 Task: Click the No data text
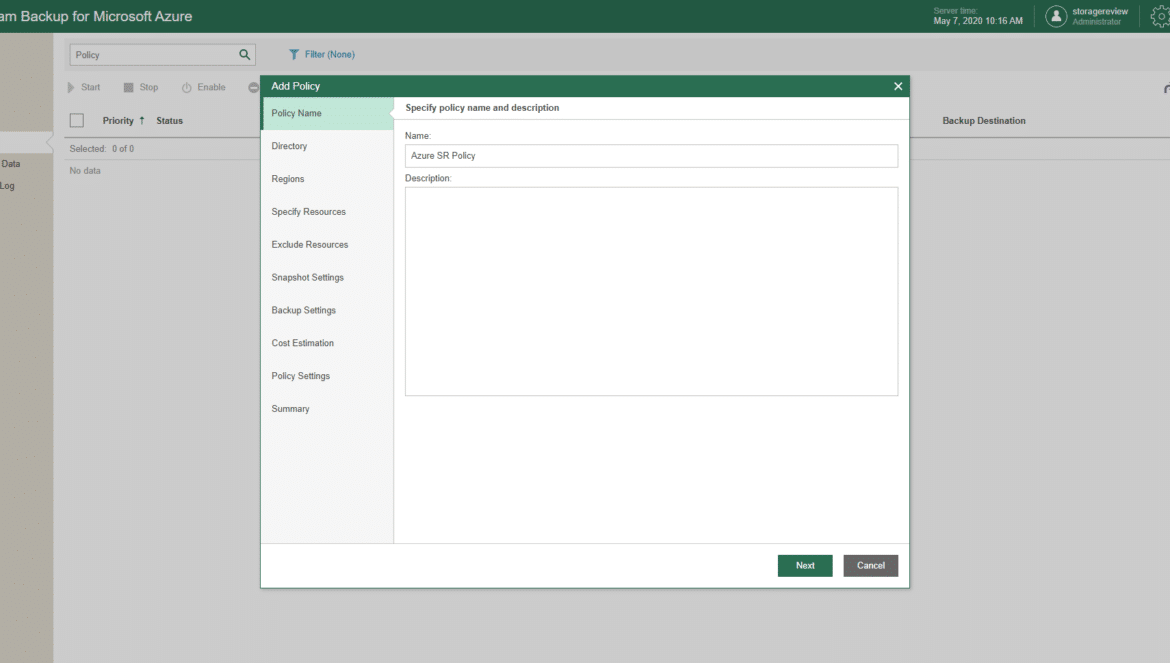point(85,171)
